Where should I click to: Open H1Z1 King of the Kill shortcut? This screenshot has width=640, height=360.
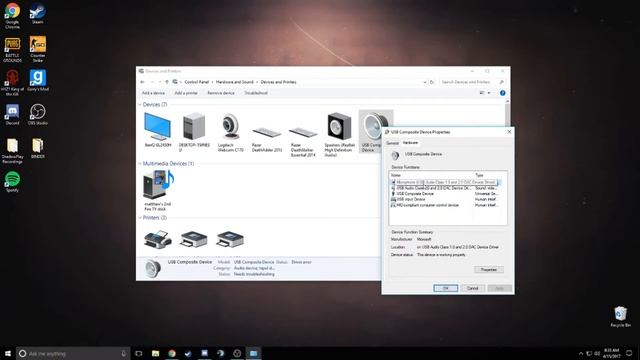[x=12, y=83]
